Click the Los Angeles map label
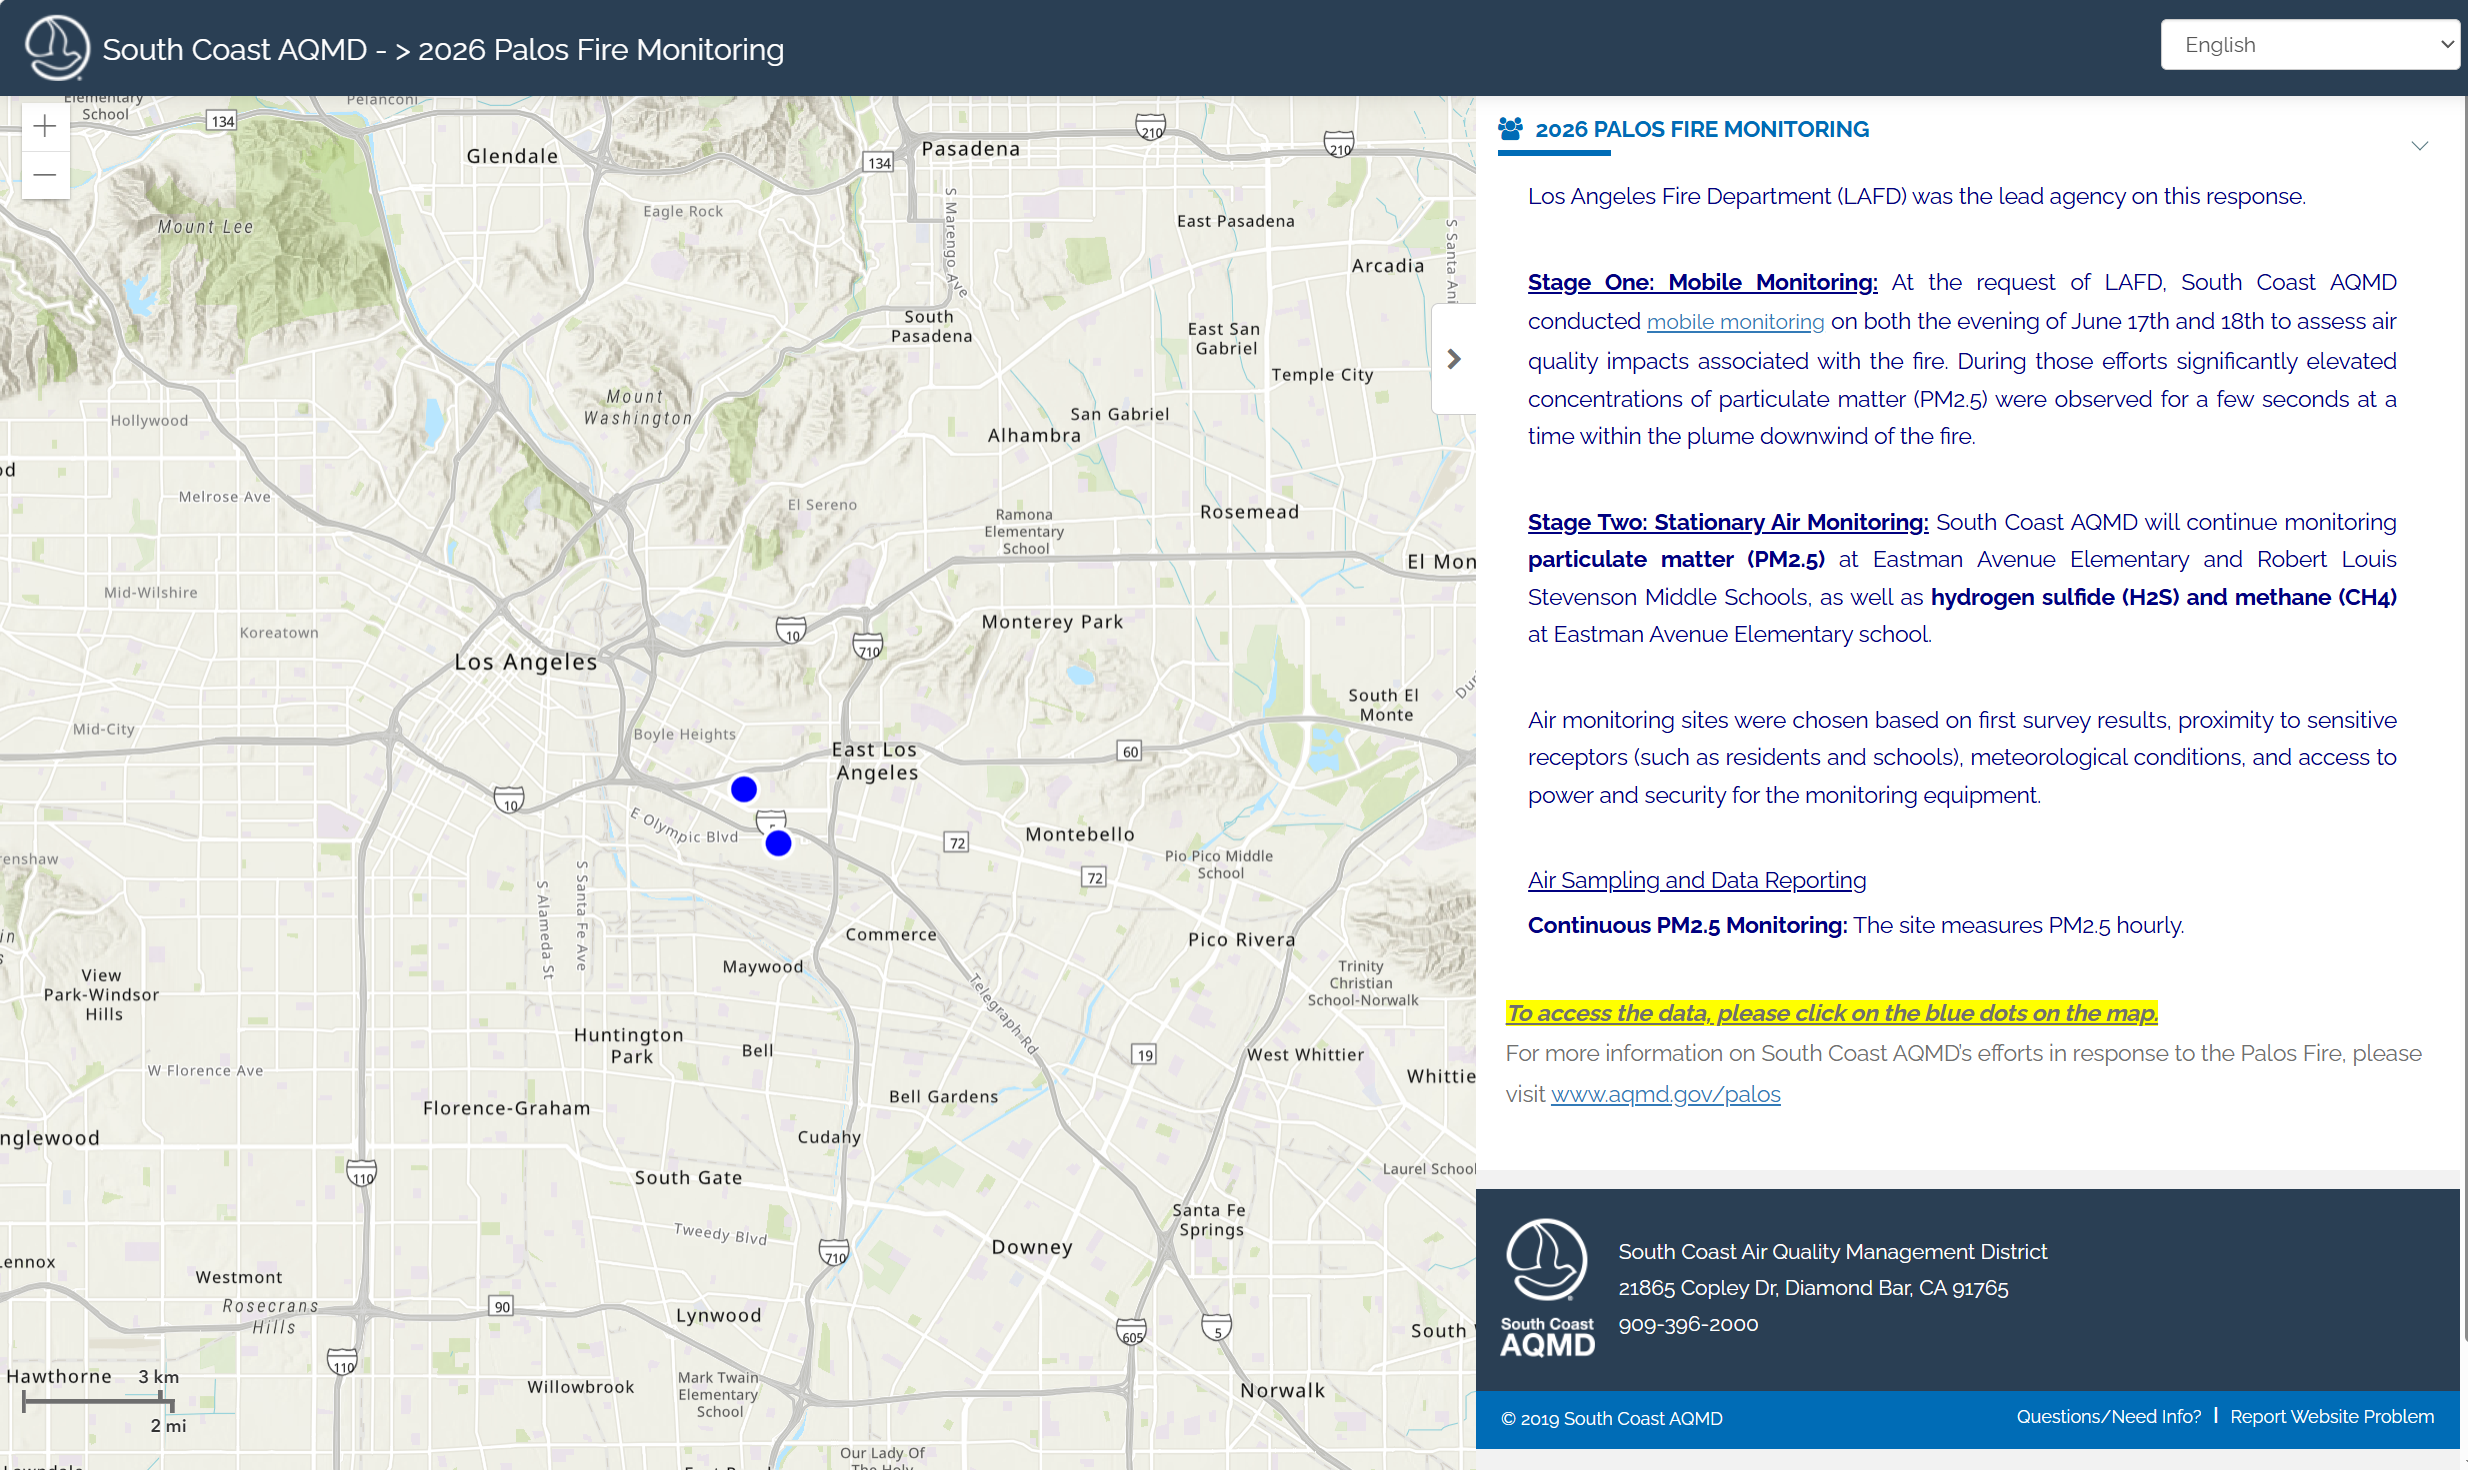 tap(526, 662)
